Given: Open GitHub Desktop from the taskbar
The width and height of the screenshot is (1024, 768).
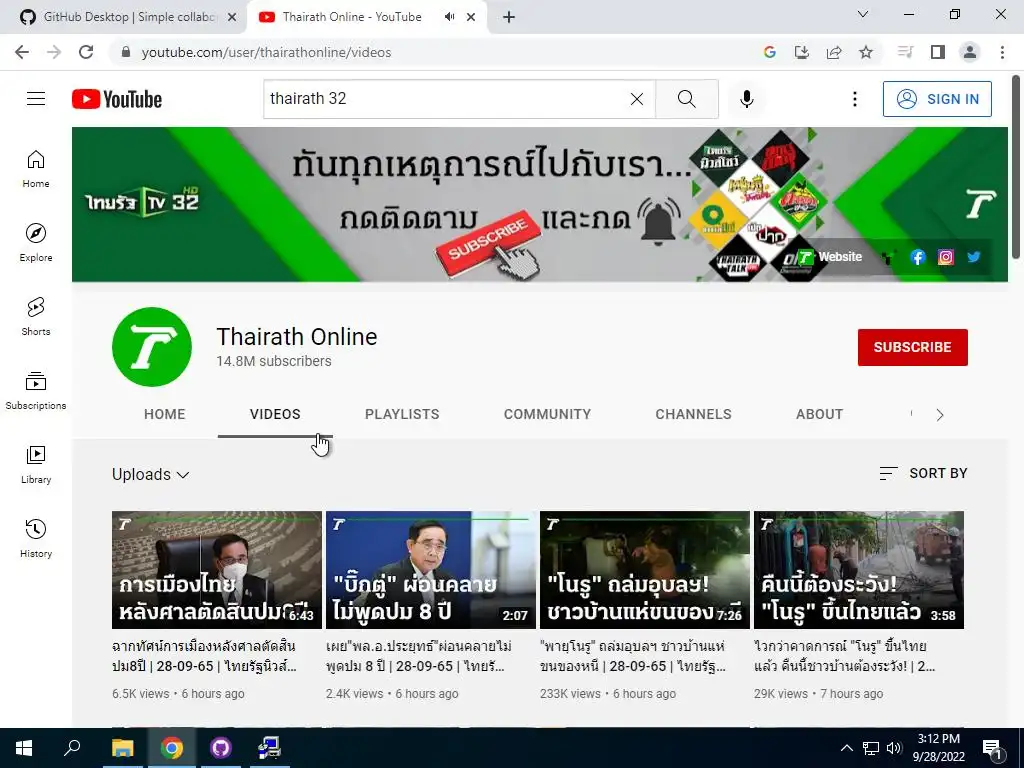Looking at the screenshot, I should coord(221,748).
